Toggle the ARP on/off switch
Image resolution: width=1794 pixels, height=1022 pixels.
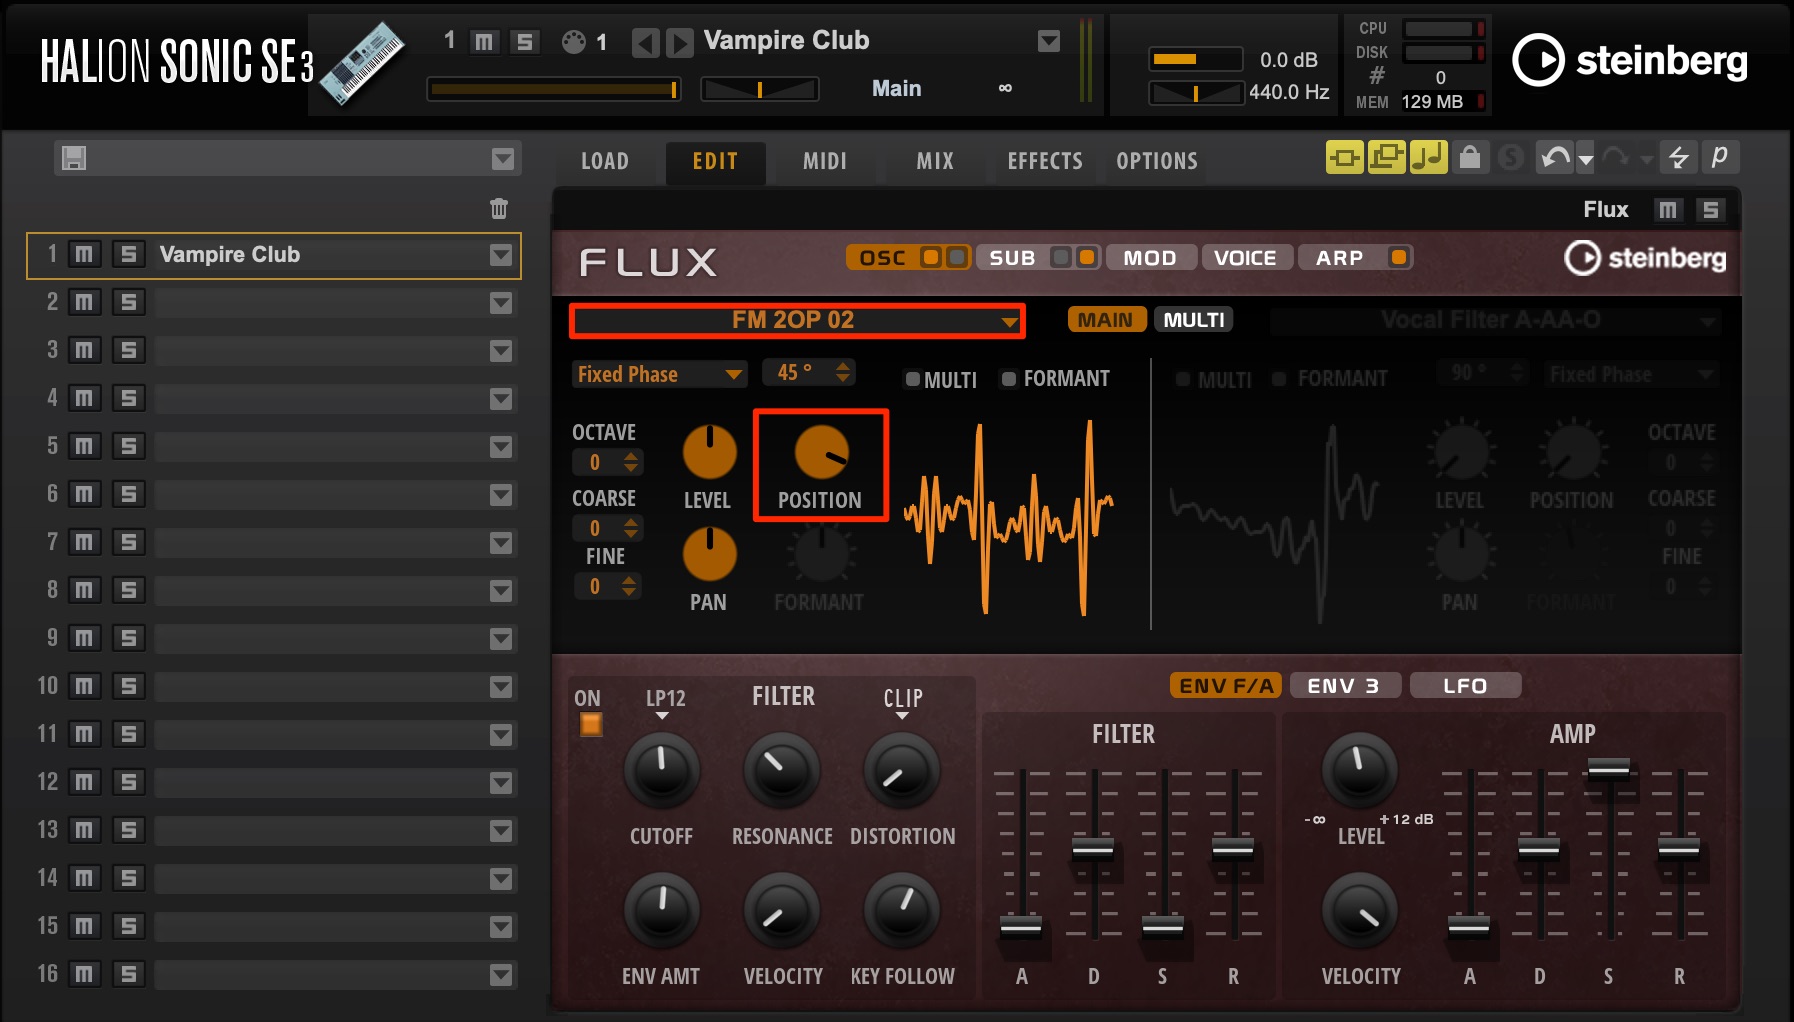[1399, 257]
